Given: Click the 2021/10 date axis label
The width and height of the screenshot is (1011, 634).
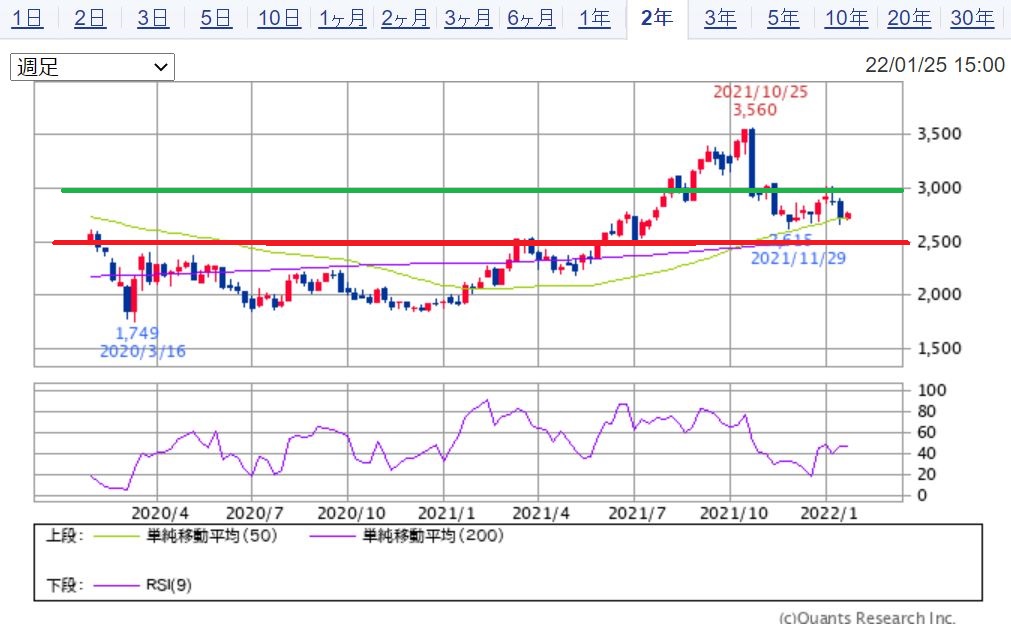Looking at the screenshot, I should point(734,513).
